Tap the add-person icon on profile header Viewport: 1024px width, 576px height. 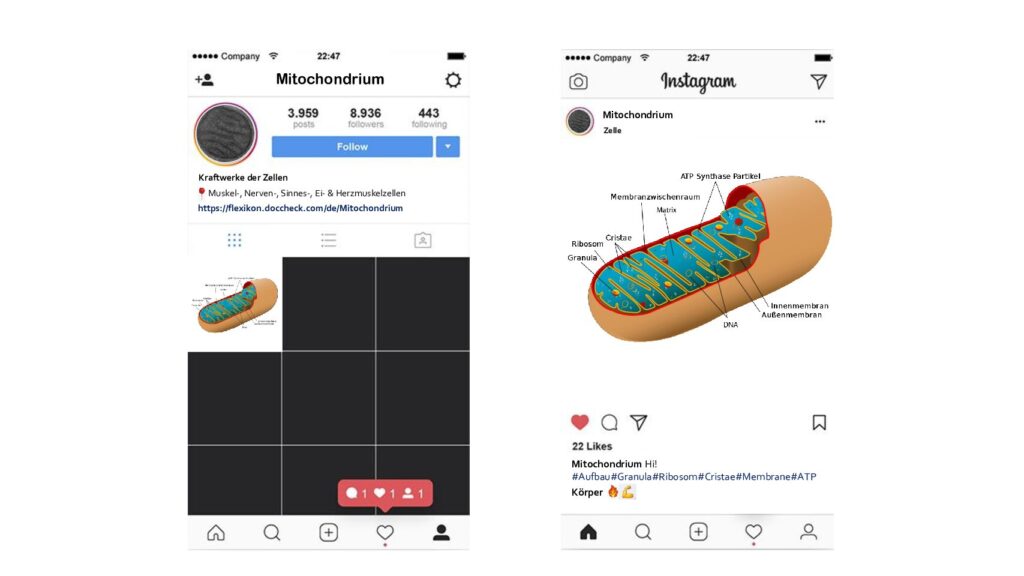[204, 80]
